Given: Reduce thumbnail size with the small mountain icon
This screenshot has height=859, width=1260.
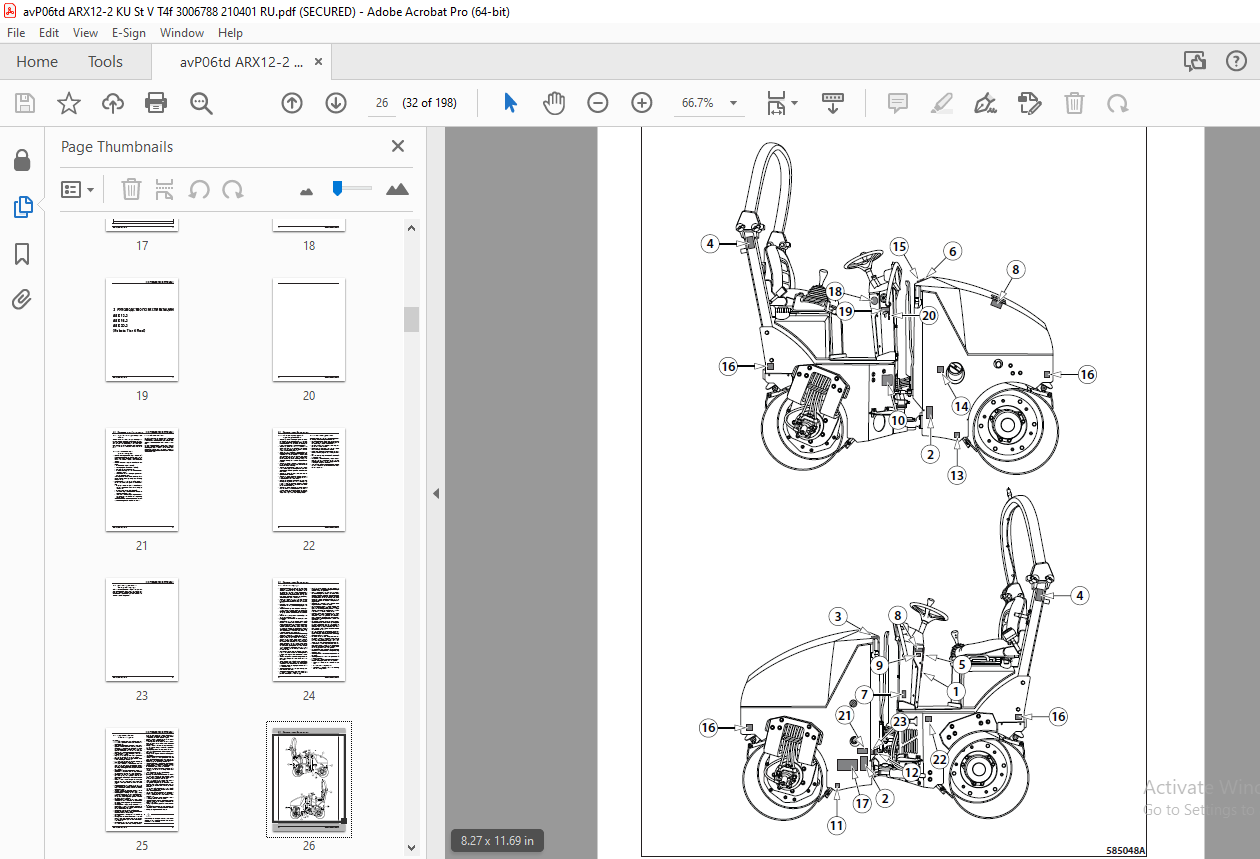Looking at the screenshot, I should (307, 190).
